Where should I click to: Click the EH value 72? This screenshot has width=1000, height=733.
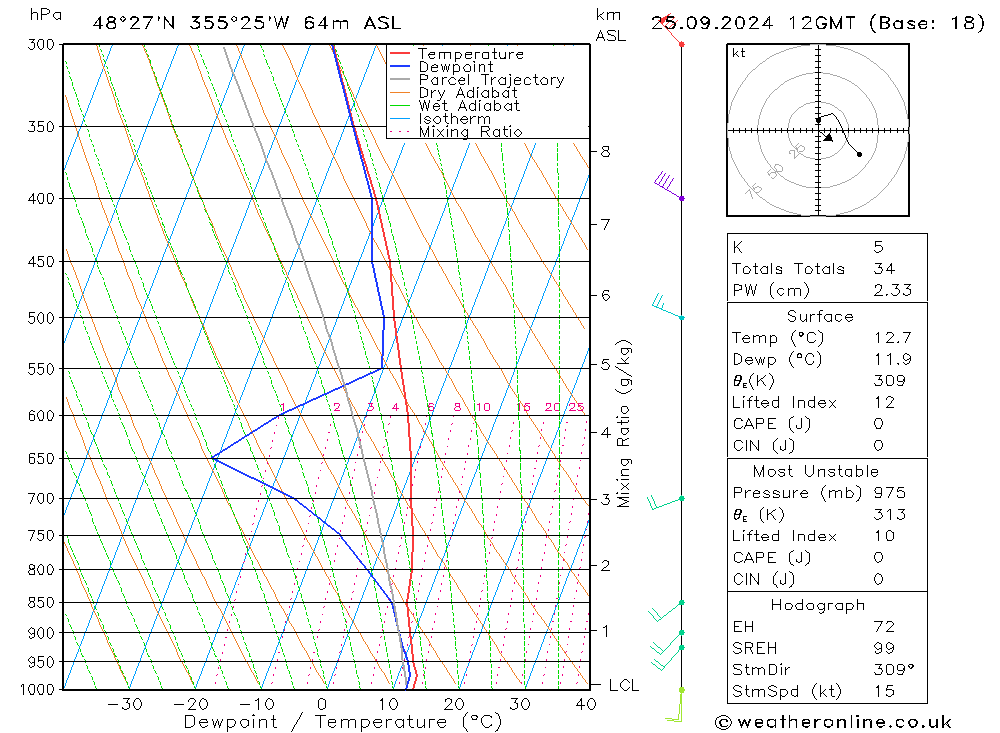click(x=885, y=627)
